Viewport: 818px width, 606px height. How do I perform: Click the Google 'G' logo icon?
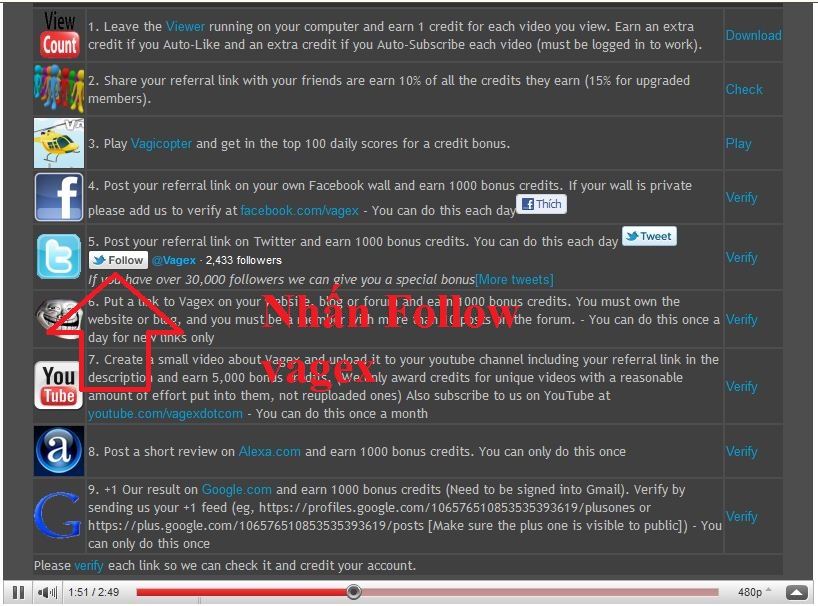click(x=58, y=515)
